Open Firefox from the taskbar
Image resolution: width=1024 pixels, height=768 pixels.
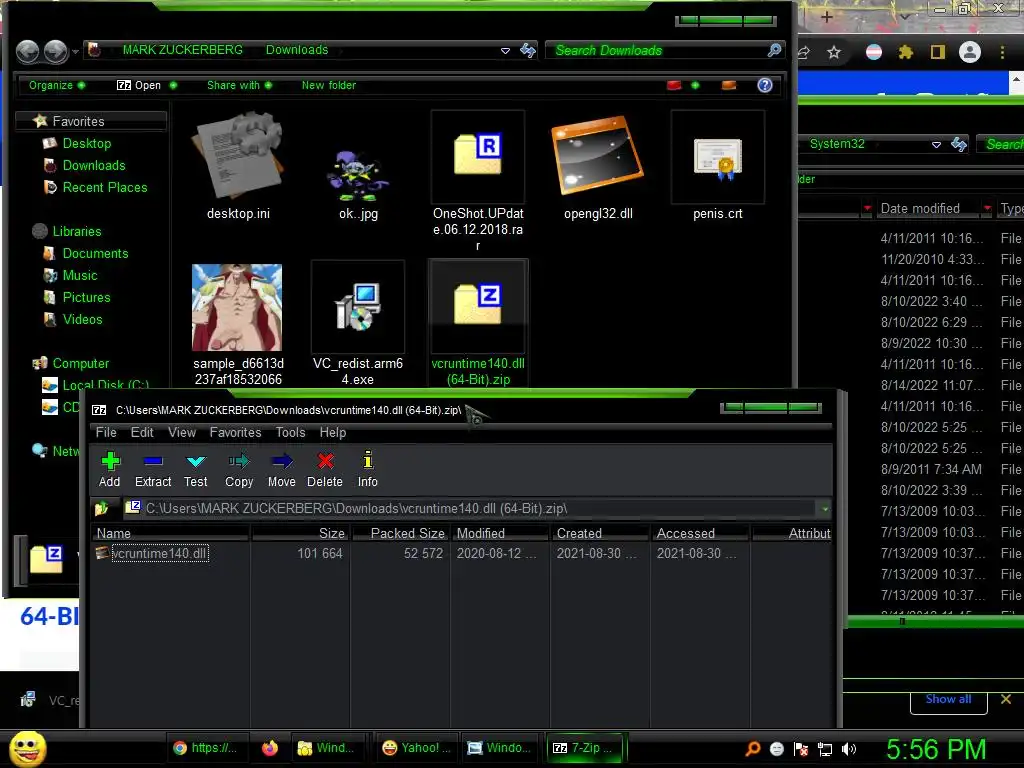pyautogui.click(x=270, y=748)
